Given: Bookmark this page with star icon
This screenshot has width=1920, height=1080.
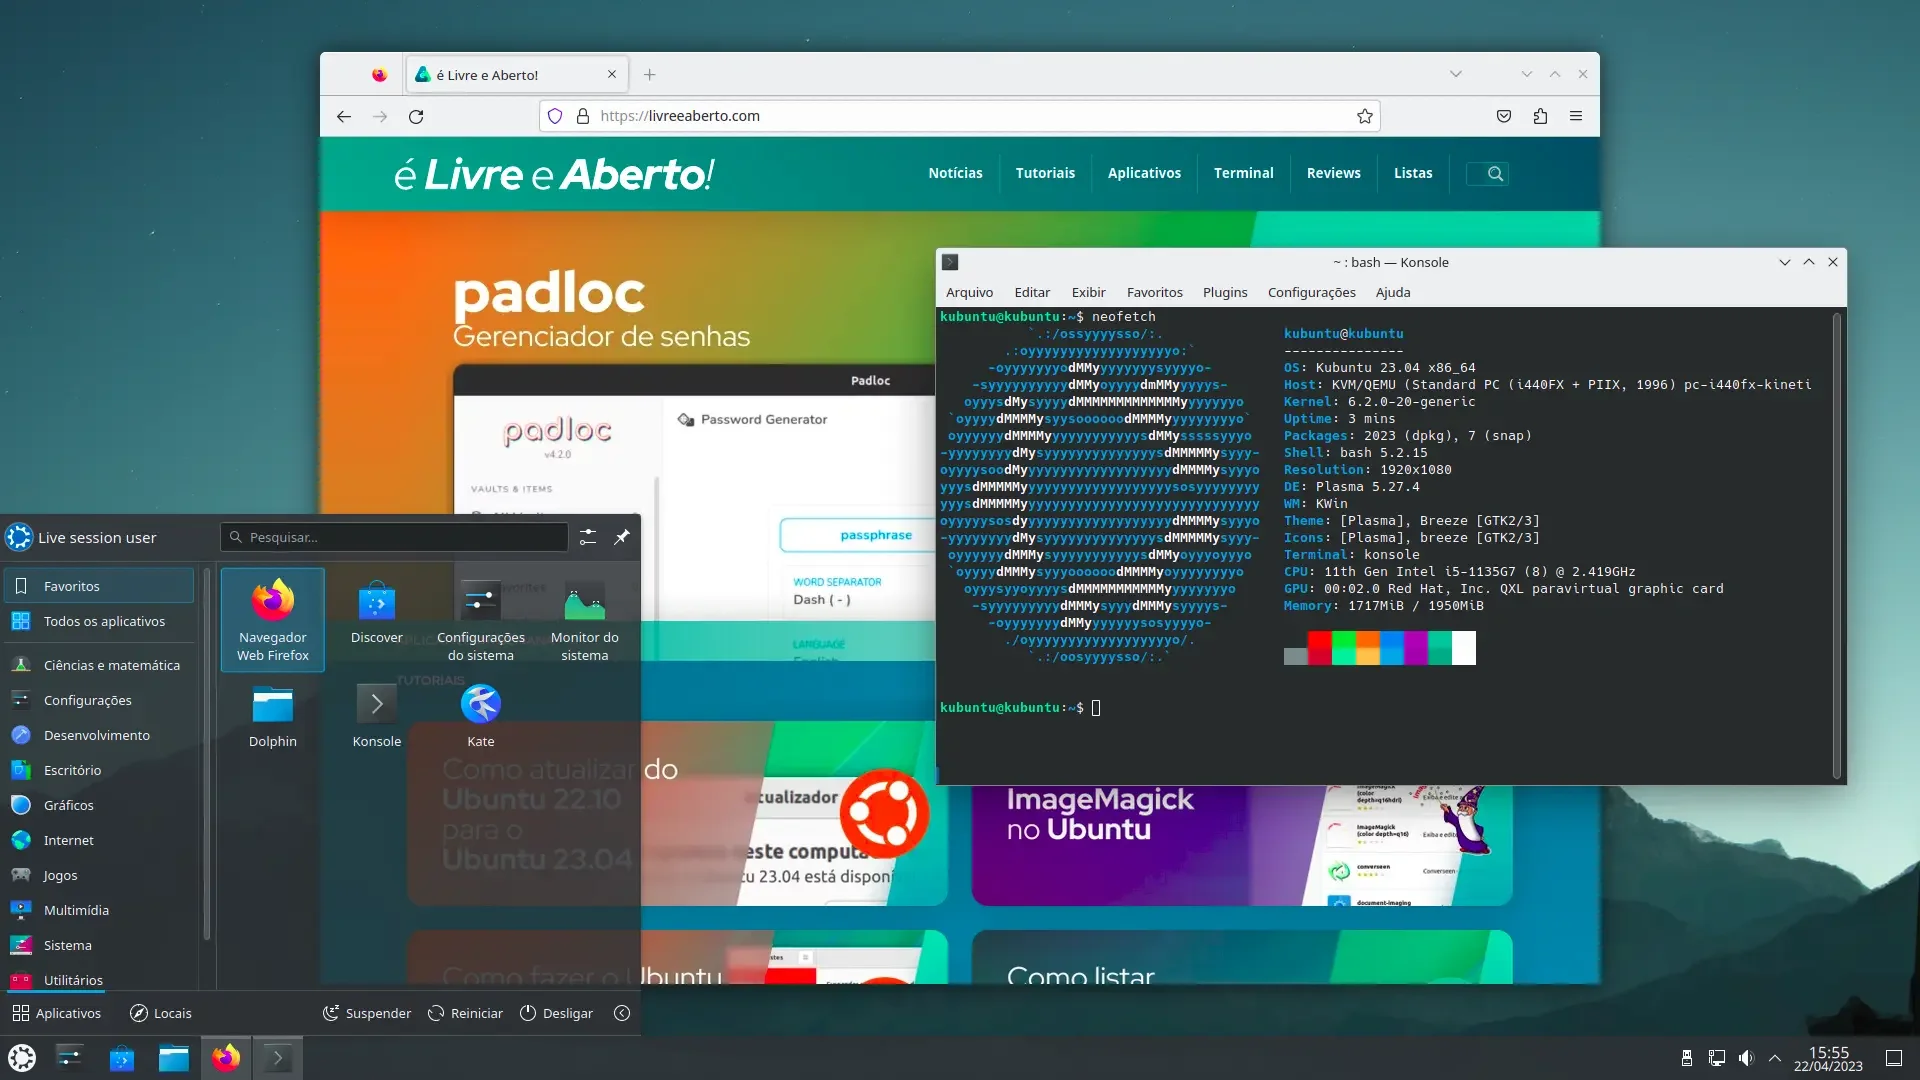Looking at the screenshot, I should click(1364, 116).
